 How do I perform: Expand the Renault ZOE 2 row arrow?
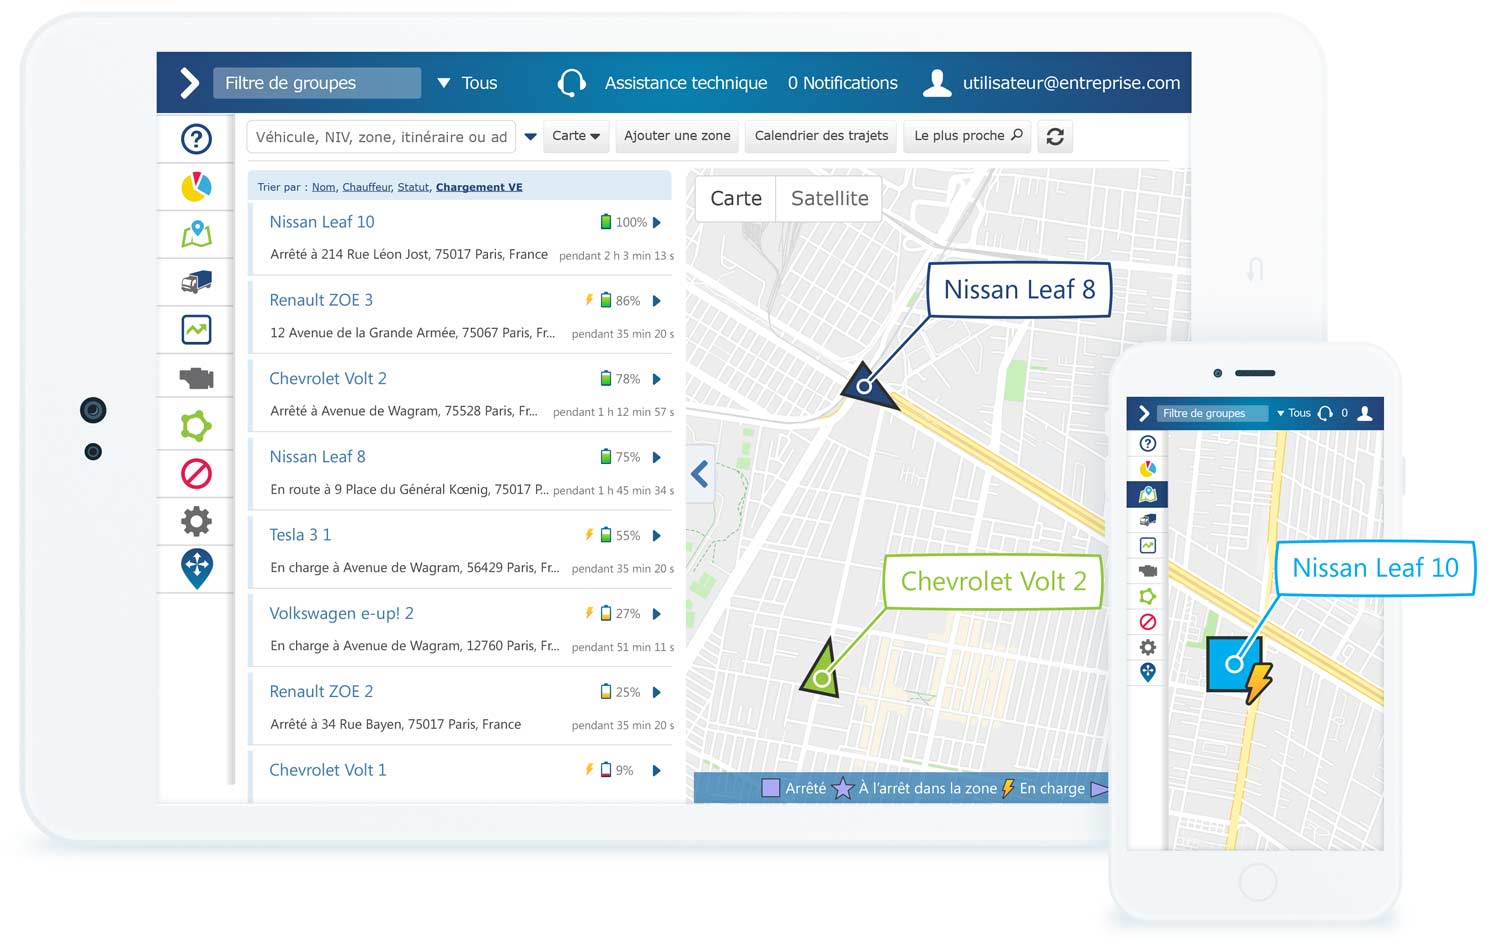tap(657, 692)
